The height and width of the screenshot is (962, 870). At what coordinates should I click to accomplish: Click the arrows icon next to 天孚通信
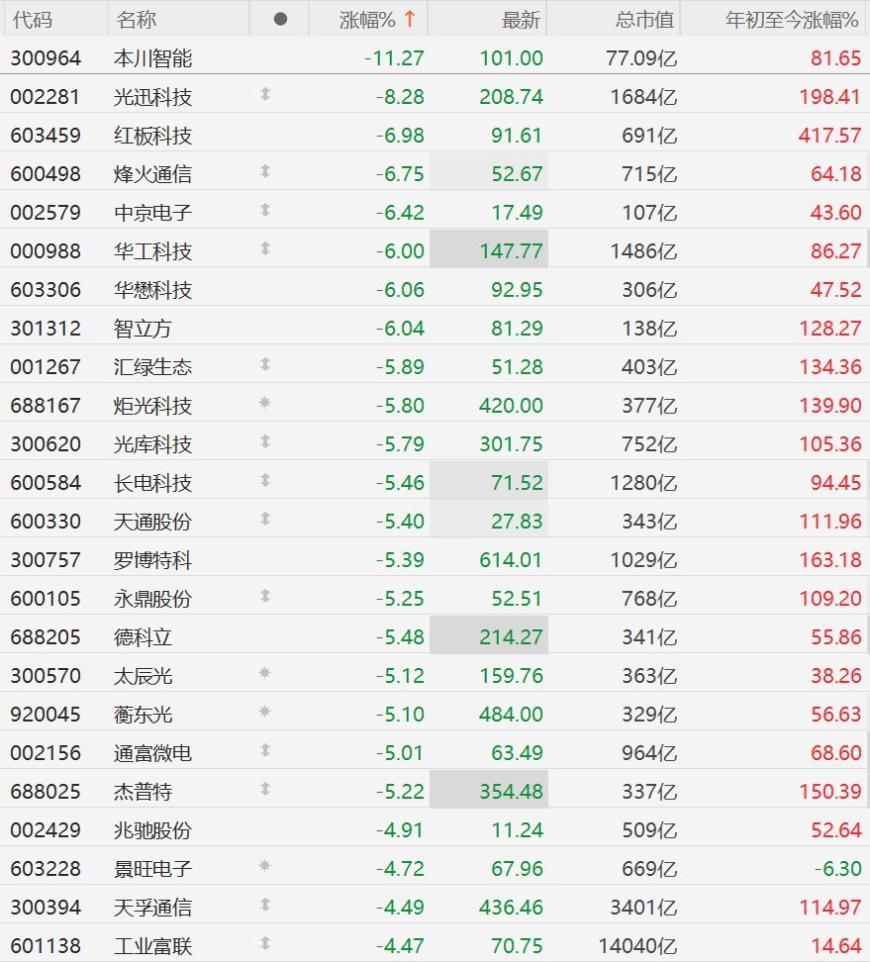[x=265, y=905]
